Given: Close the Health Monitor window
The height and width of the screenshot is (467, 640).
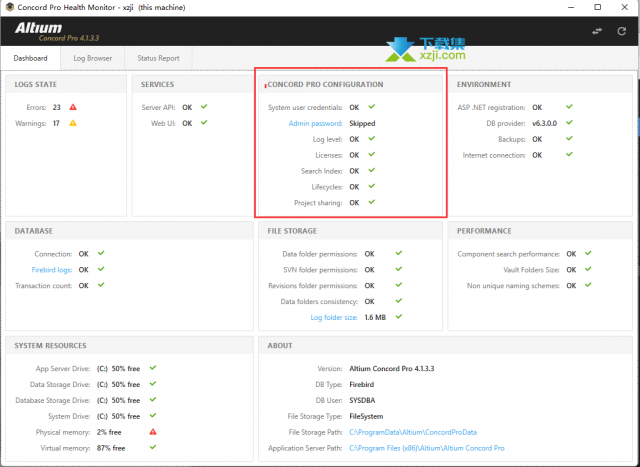Looking at the screenshot, I should coord(624,7).
